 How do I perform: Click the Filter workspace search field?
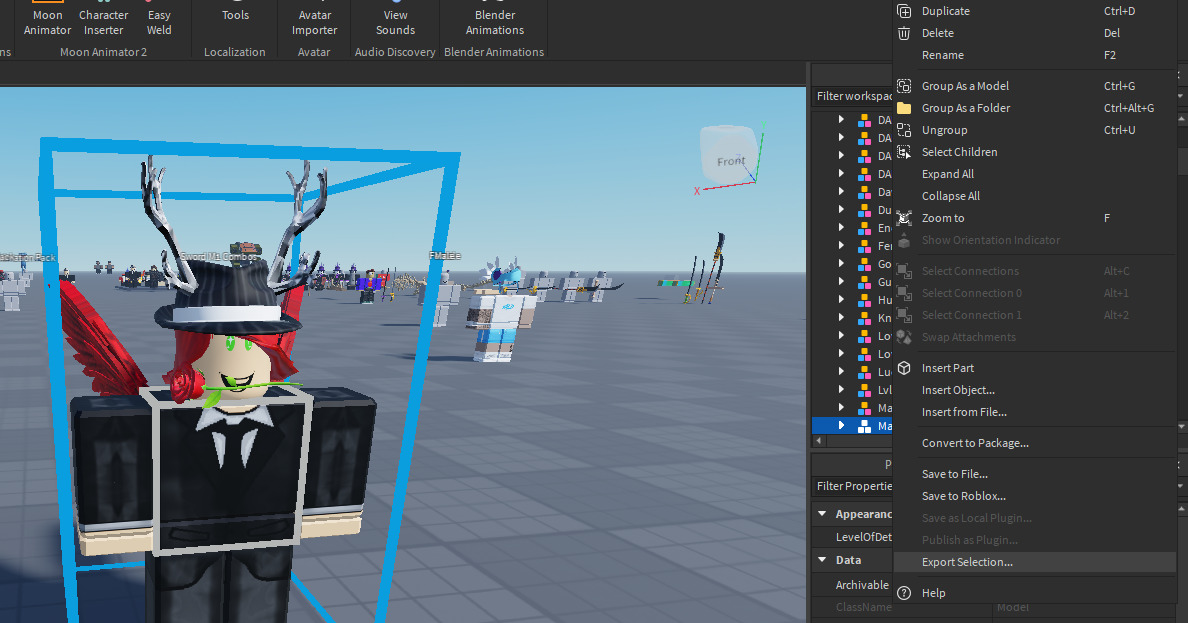point(852,96)
